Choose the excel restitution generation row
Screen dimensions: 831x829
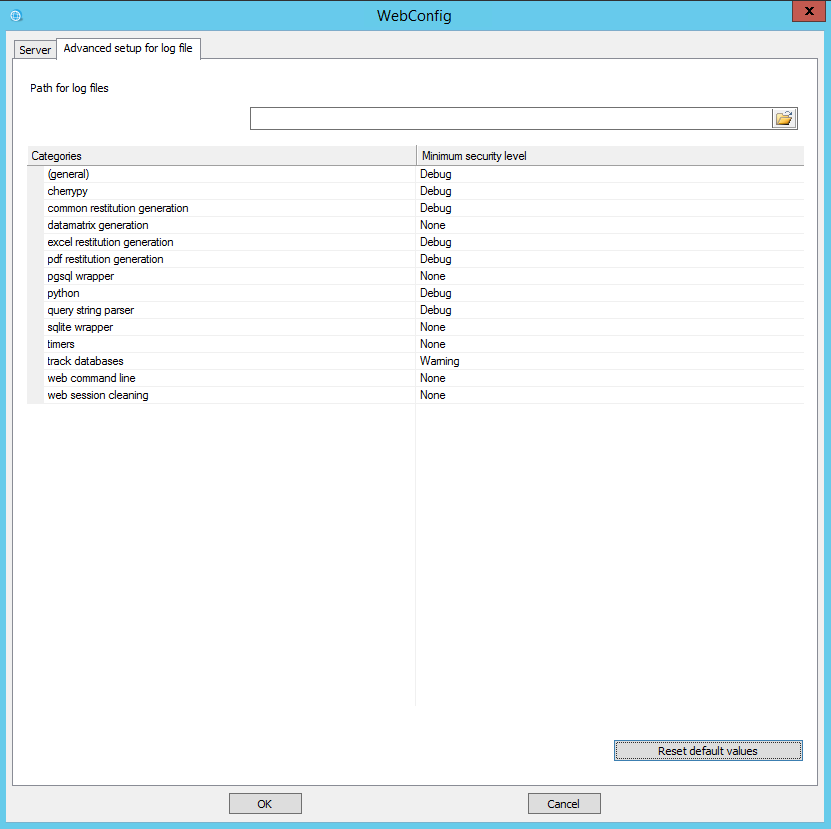click(110, 242)
